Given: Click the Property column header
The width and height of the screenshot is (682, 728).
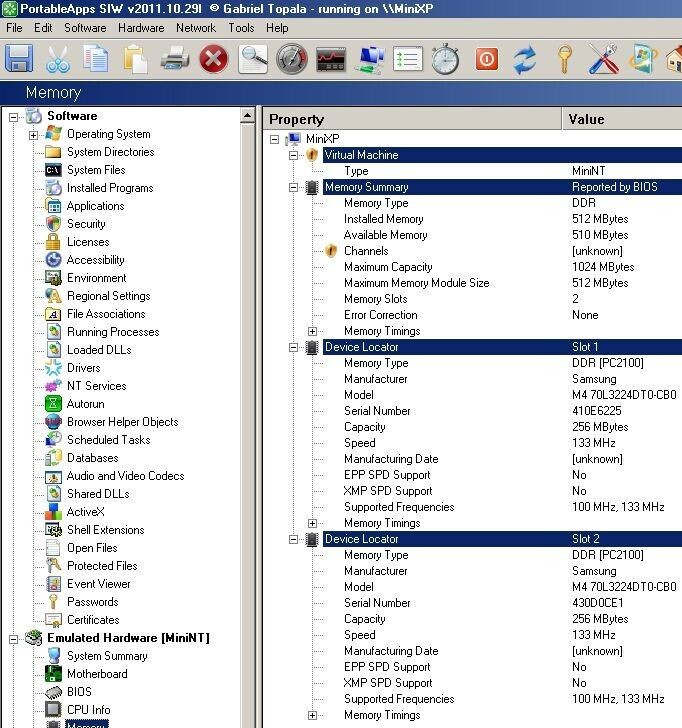Looking at the screenshot, I should (412, 119).
